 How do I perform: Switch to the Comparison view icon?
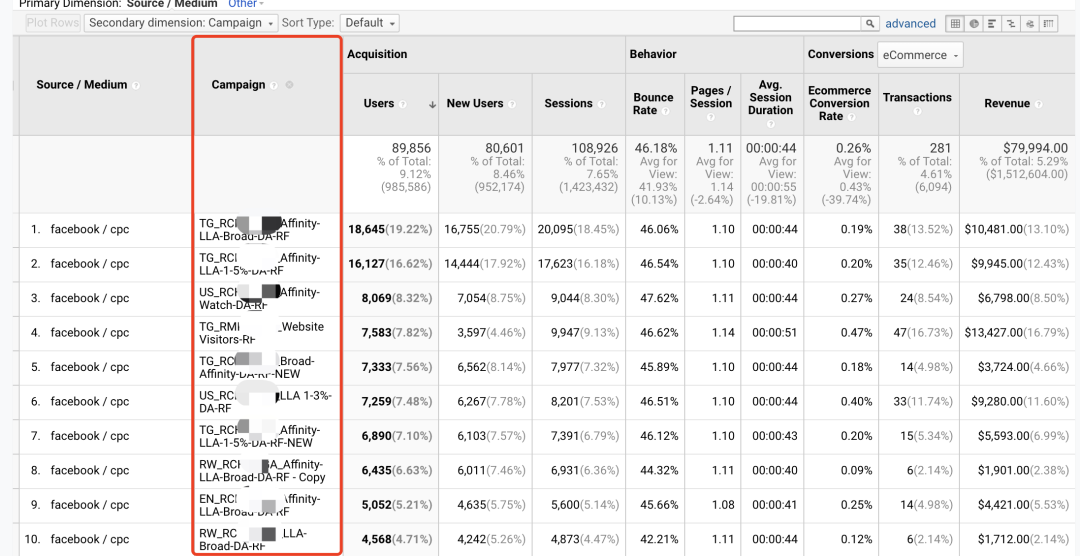pos(1012,23)
